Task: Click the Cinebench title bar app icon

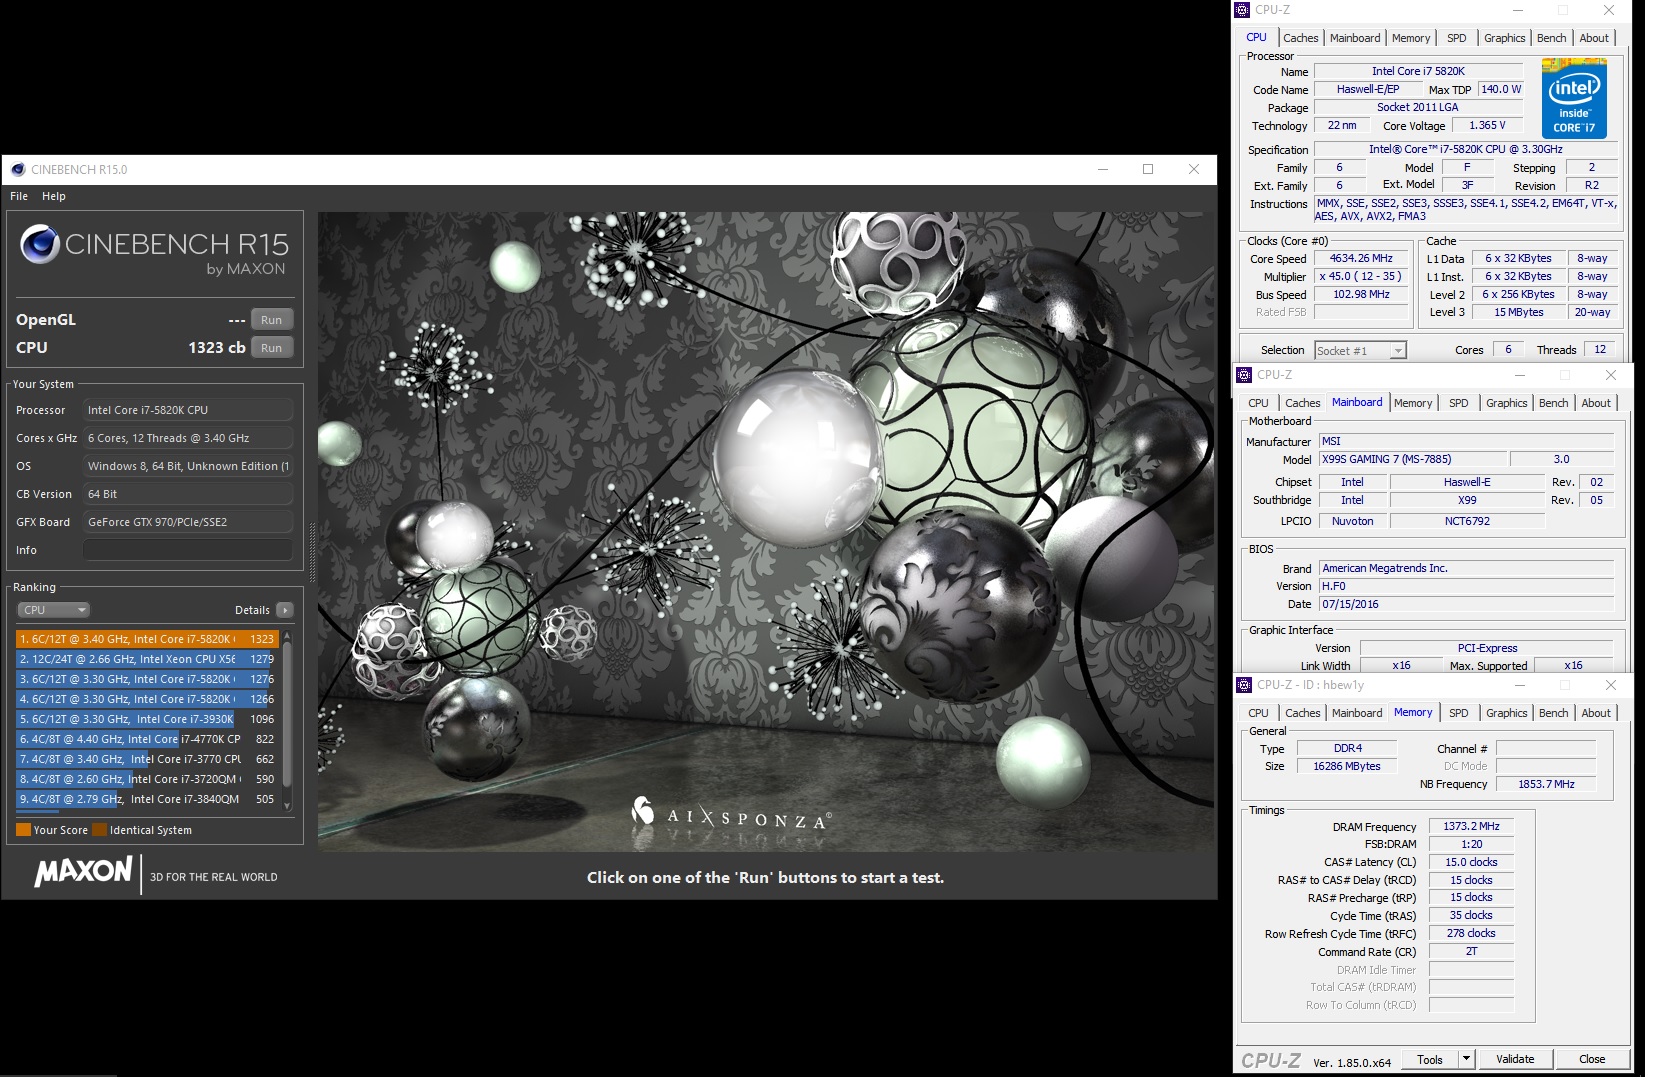Action: pos(17,169)
